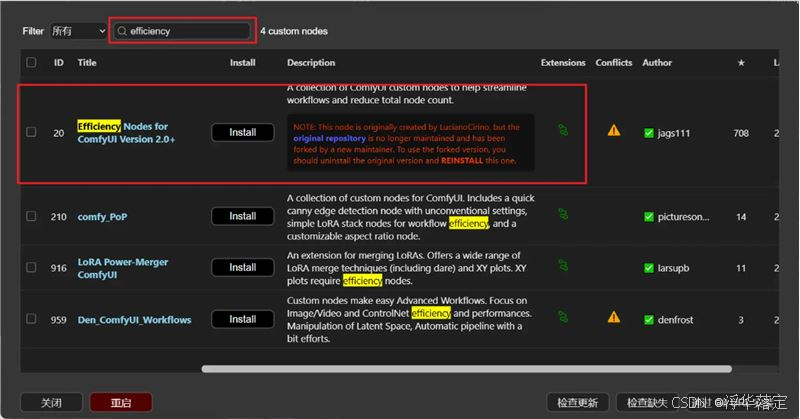Check the comfy_PoP row checkbox

[31, 216]
